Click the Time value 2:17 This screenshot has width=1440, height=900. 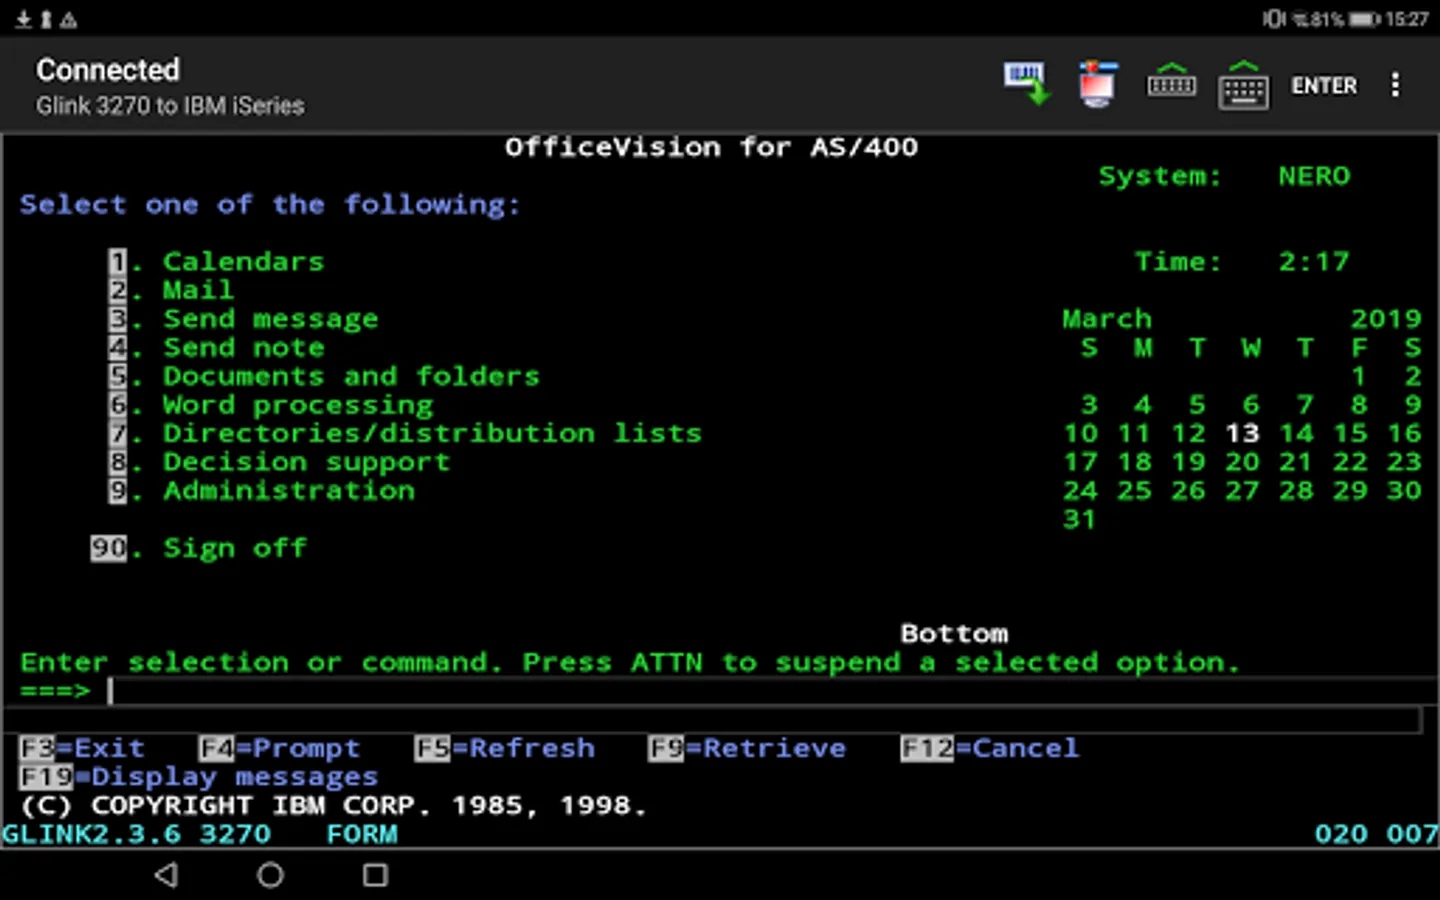coord(1314,262)
